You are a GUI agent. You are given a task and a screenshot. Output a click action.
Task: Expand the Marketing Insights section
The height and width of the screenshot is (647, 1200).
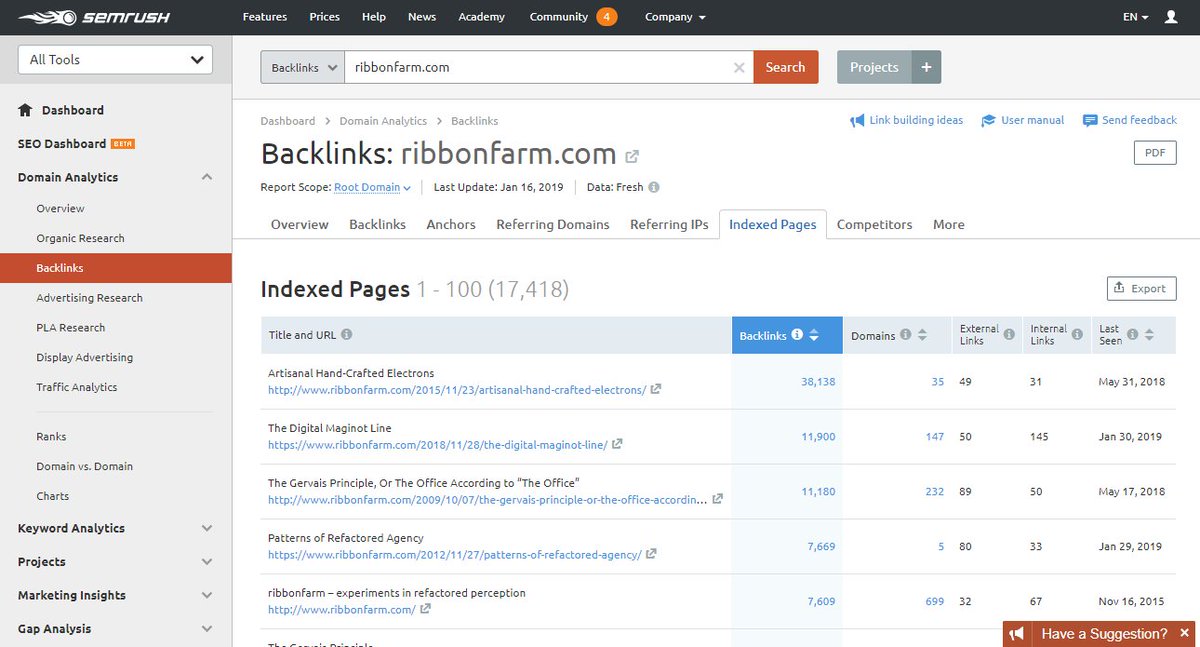(206, 595)
